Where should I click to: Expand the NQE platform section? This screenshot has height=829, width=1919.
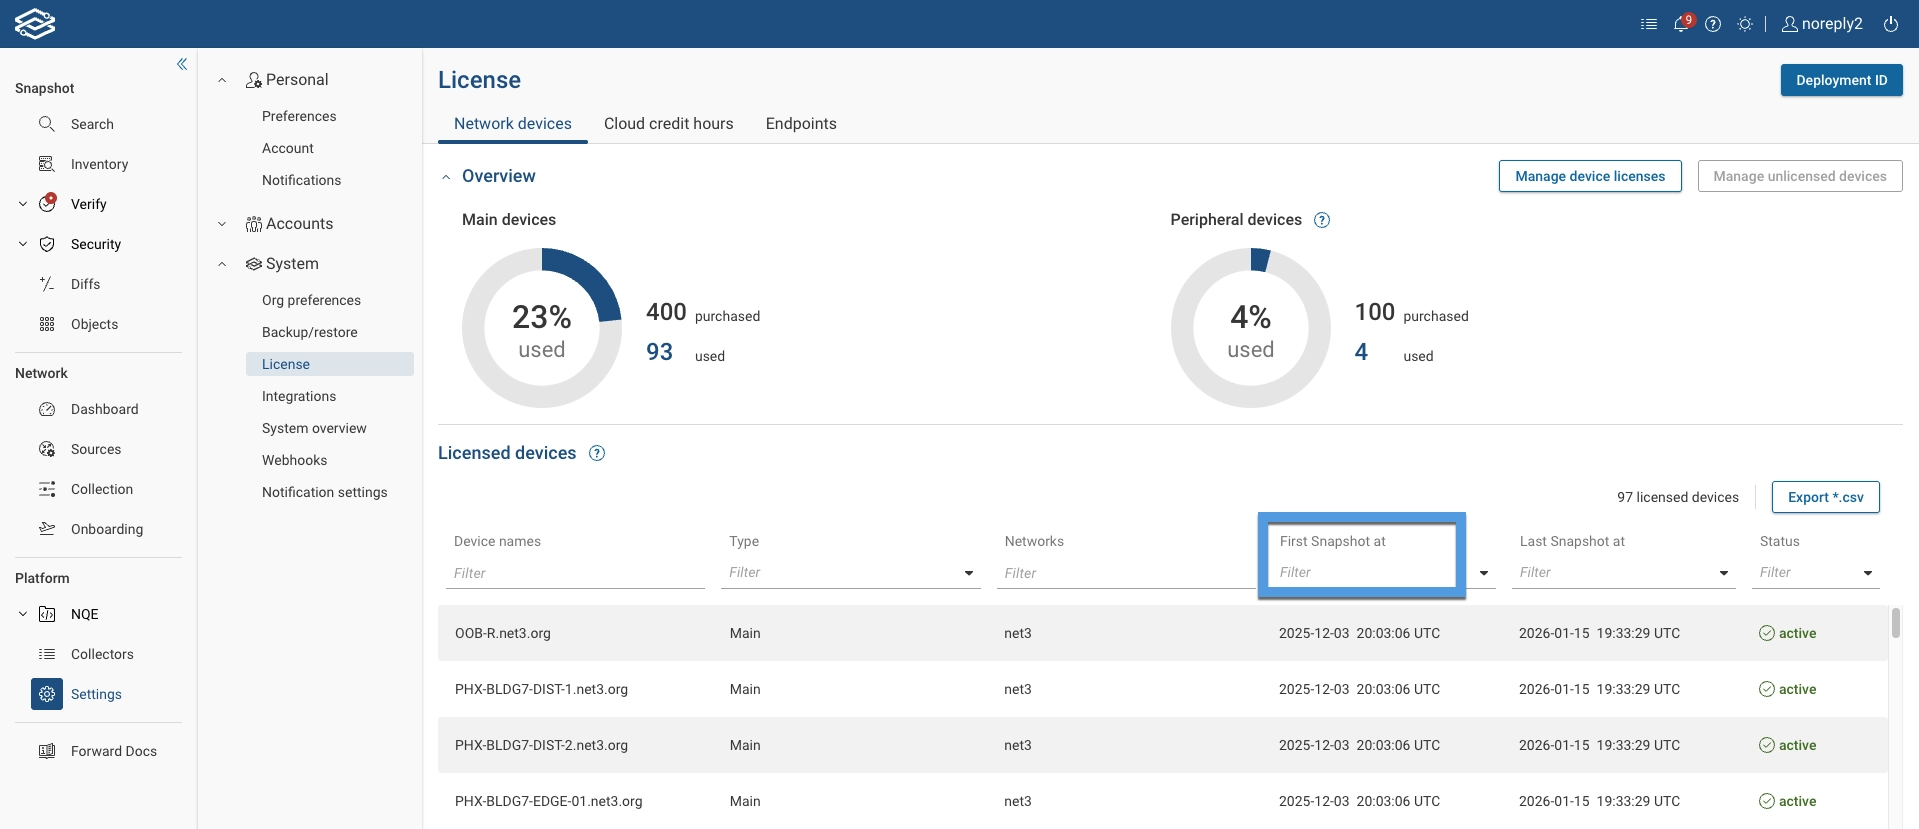[23, 614]
